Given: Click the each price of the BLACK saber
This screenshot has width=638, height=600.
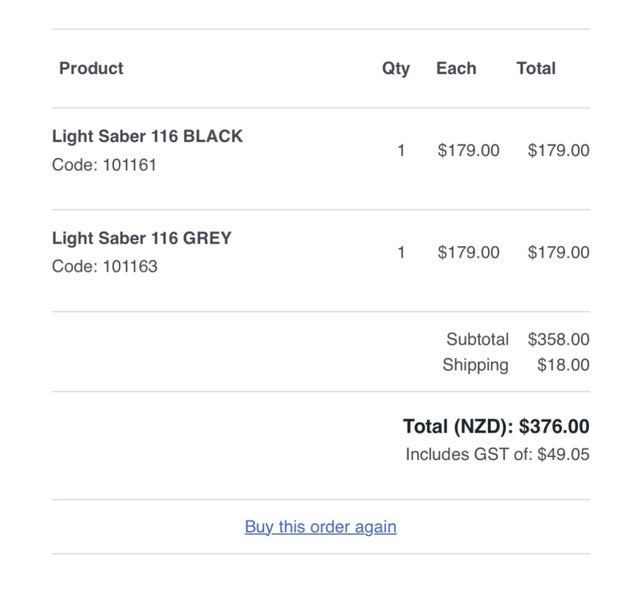Looking at the screenshot, I should coord(468,151).
